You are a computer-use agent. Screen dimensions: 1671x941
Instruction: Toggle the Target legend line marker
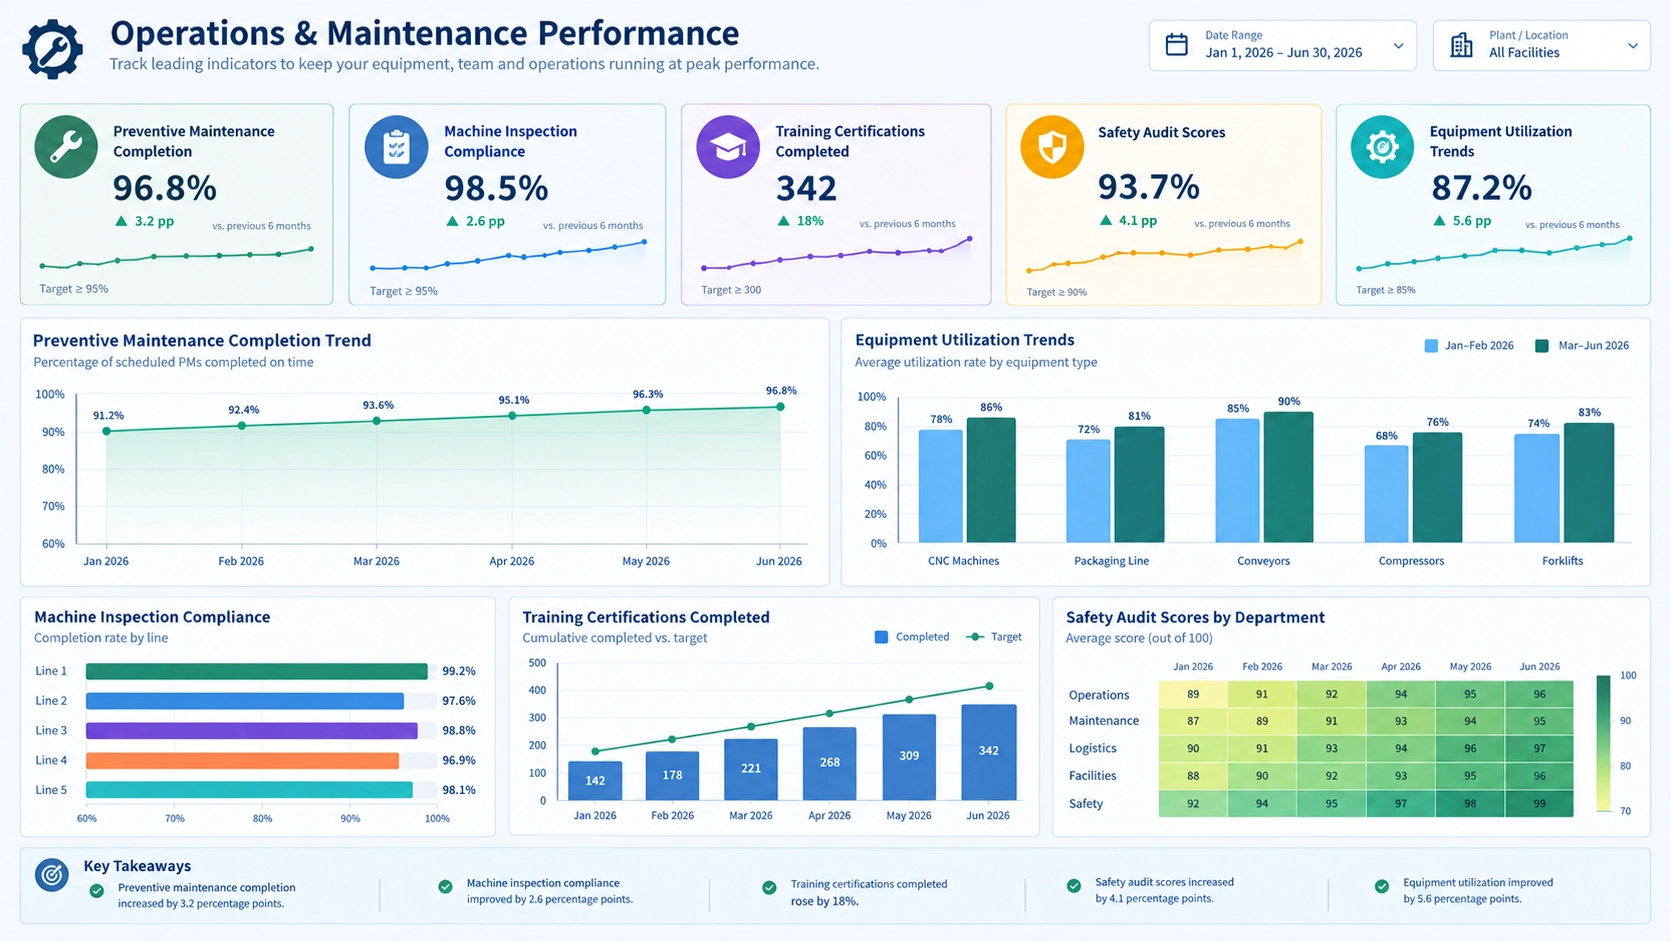pos(975,637)
